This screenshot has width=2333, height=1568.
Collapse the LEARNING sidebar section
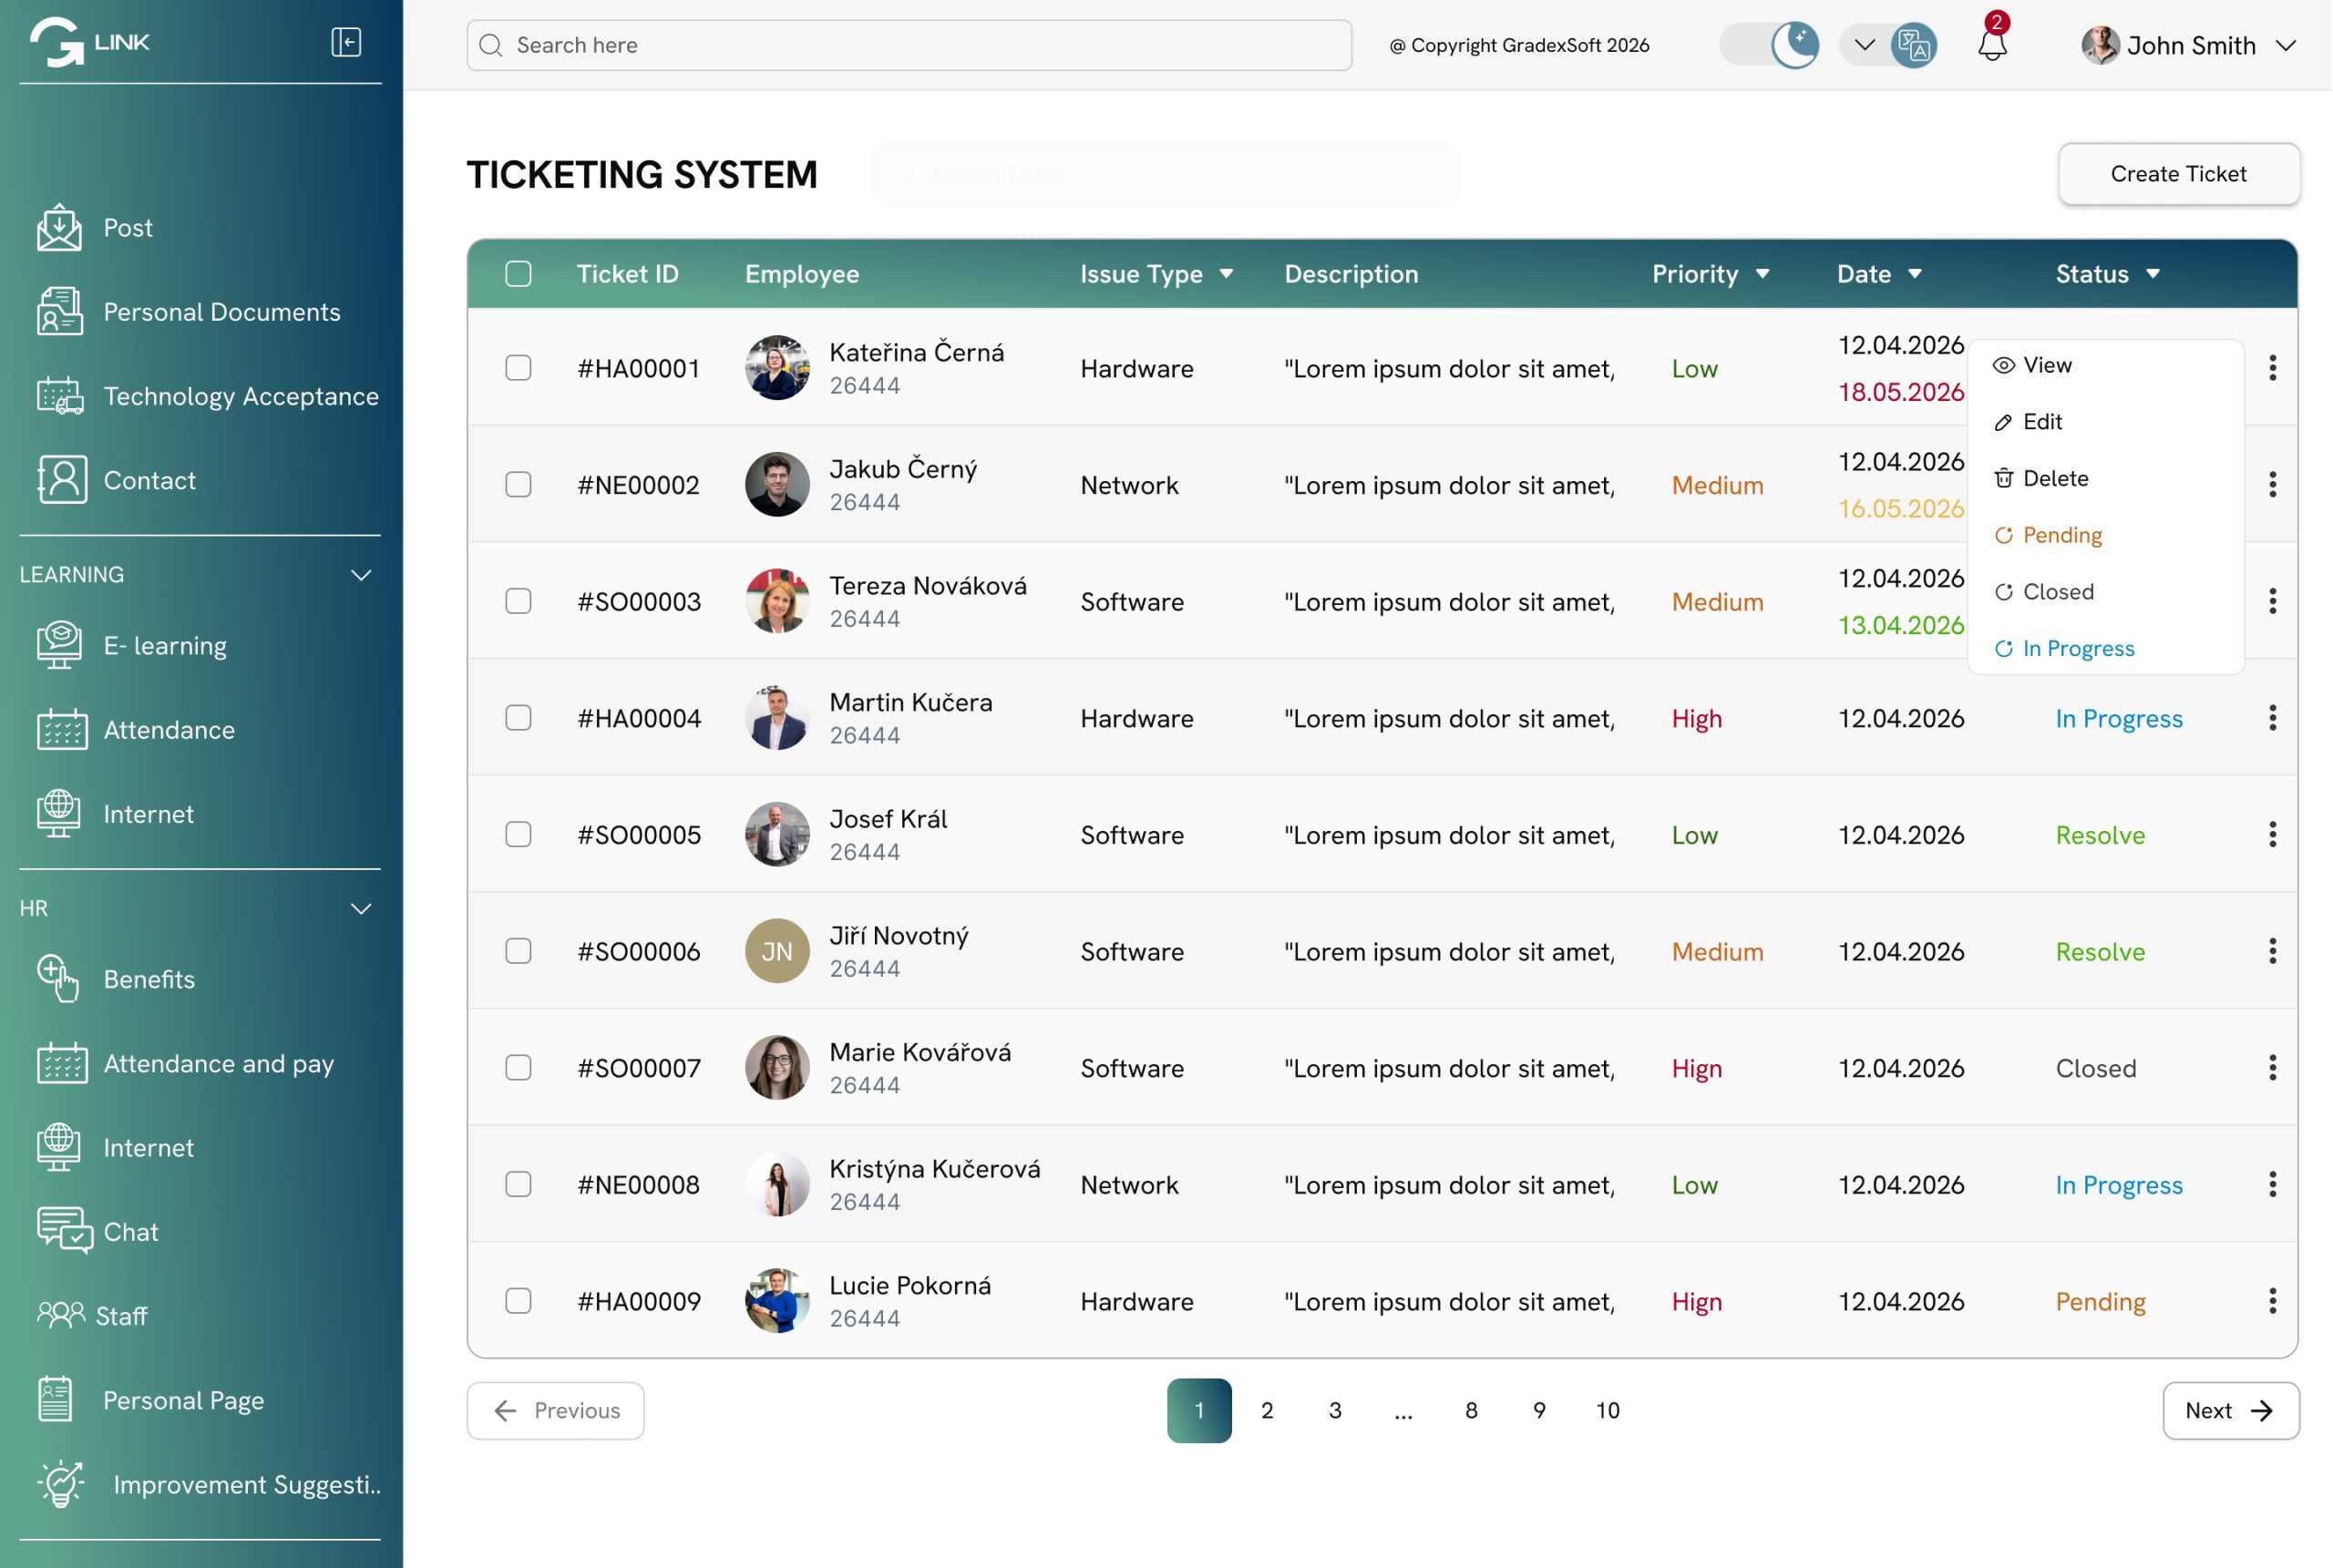click(x=360, y=574)
